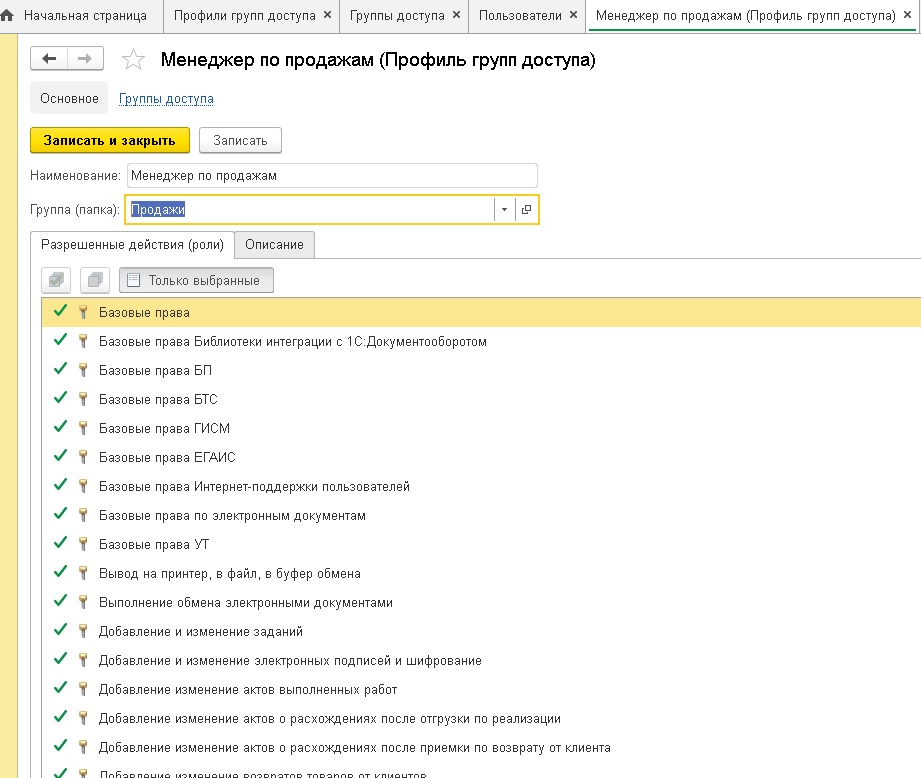
Task: Close the Пользователи tab
Action: 573,15
